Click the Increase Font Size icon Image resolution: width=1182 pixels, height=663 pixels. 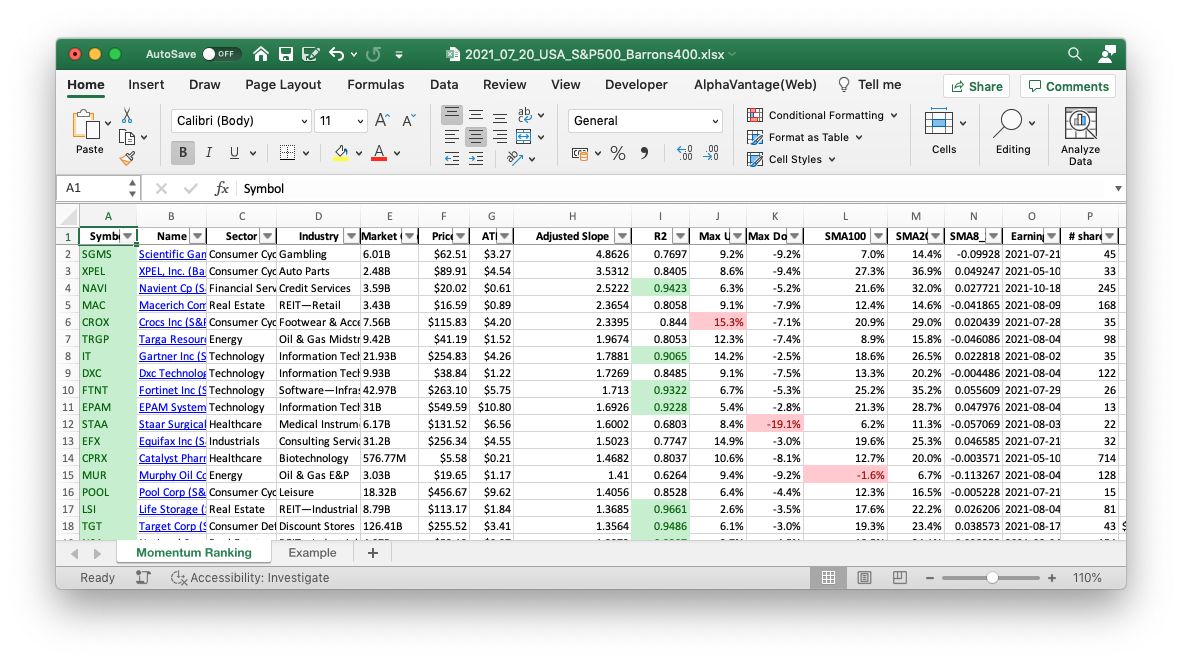(382, 121)
